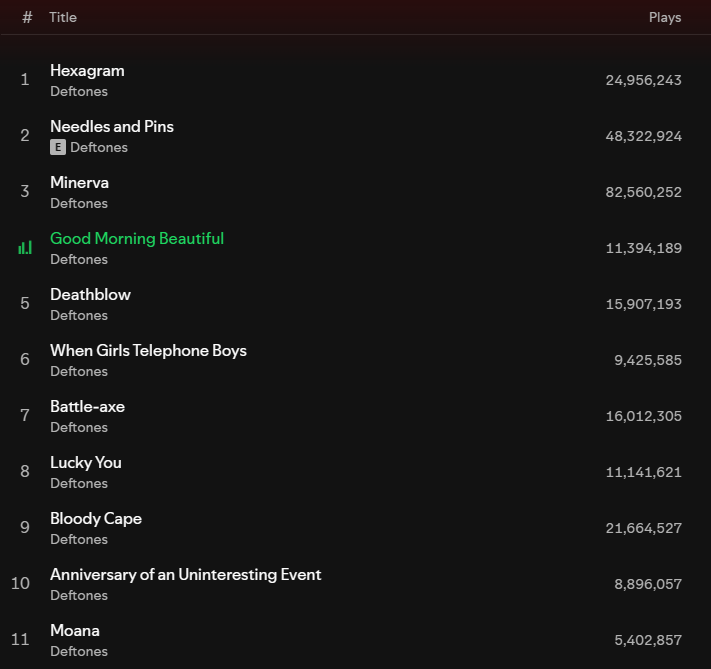The height and width of the screenshot is (669, 711).
Task: Click the # column header
Action: coord(27,17)
